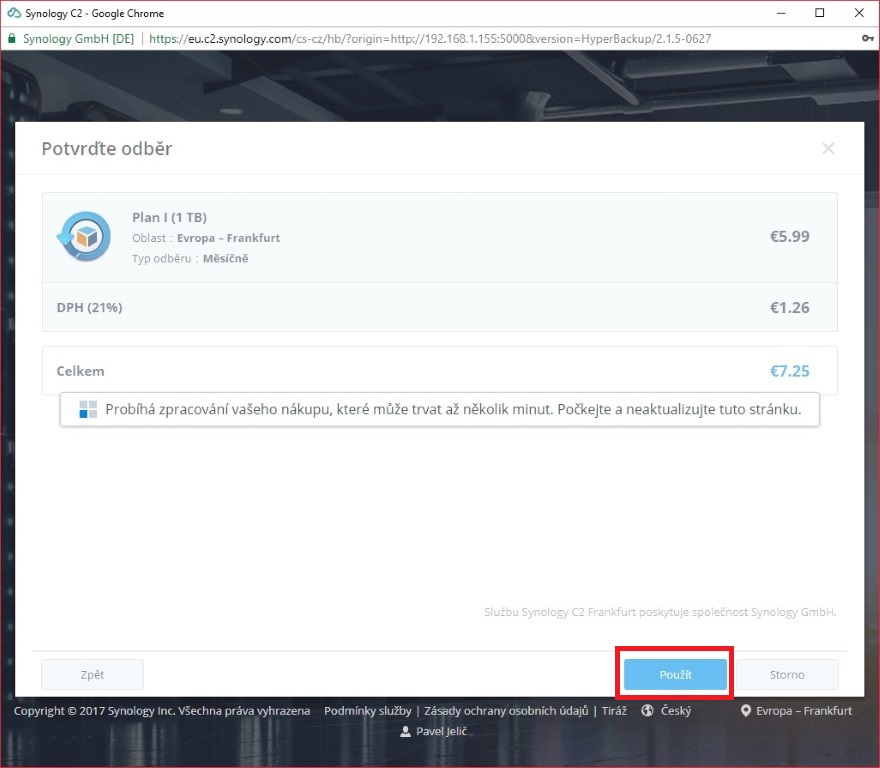Click the URL in the address bar
Viewport: 880px width, 768px height.
click(x=430, y=39)
